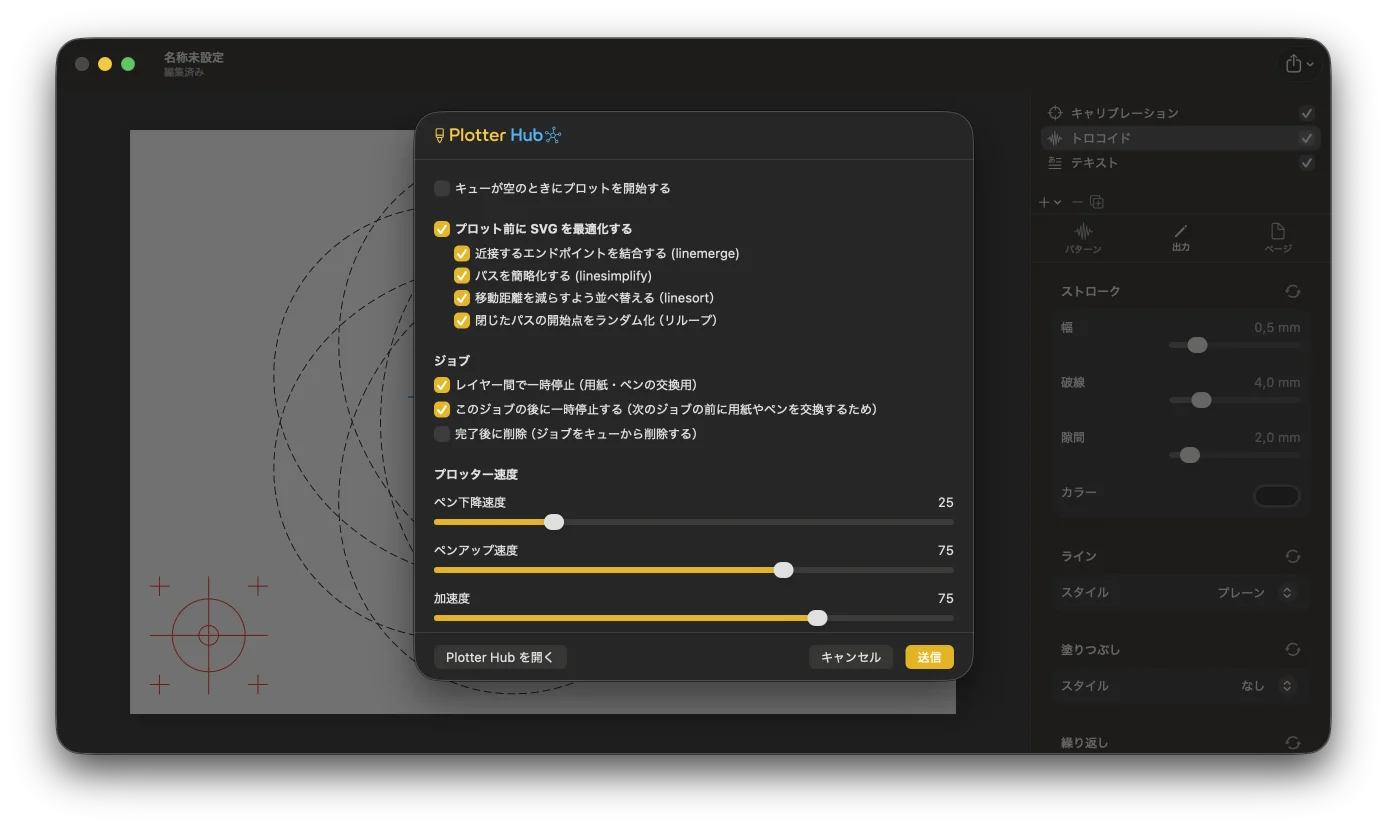This screenshot has width=1387, height=828.
Task: Open the 塗りつぶし スタイル dropdown set to なし
Action: (x=1268, y=686)
